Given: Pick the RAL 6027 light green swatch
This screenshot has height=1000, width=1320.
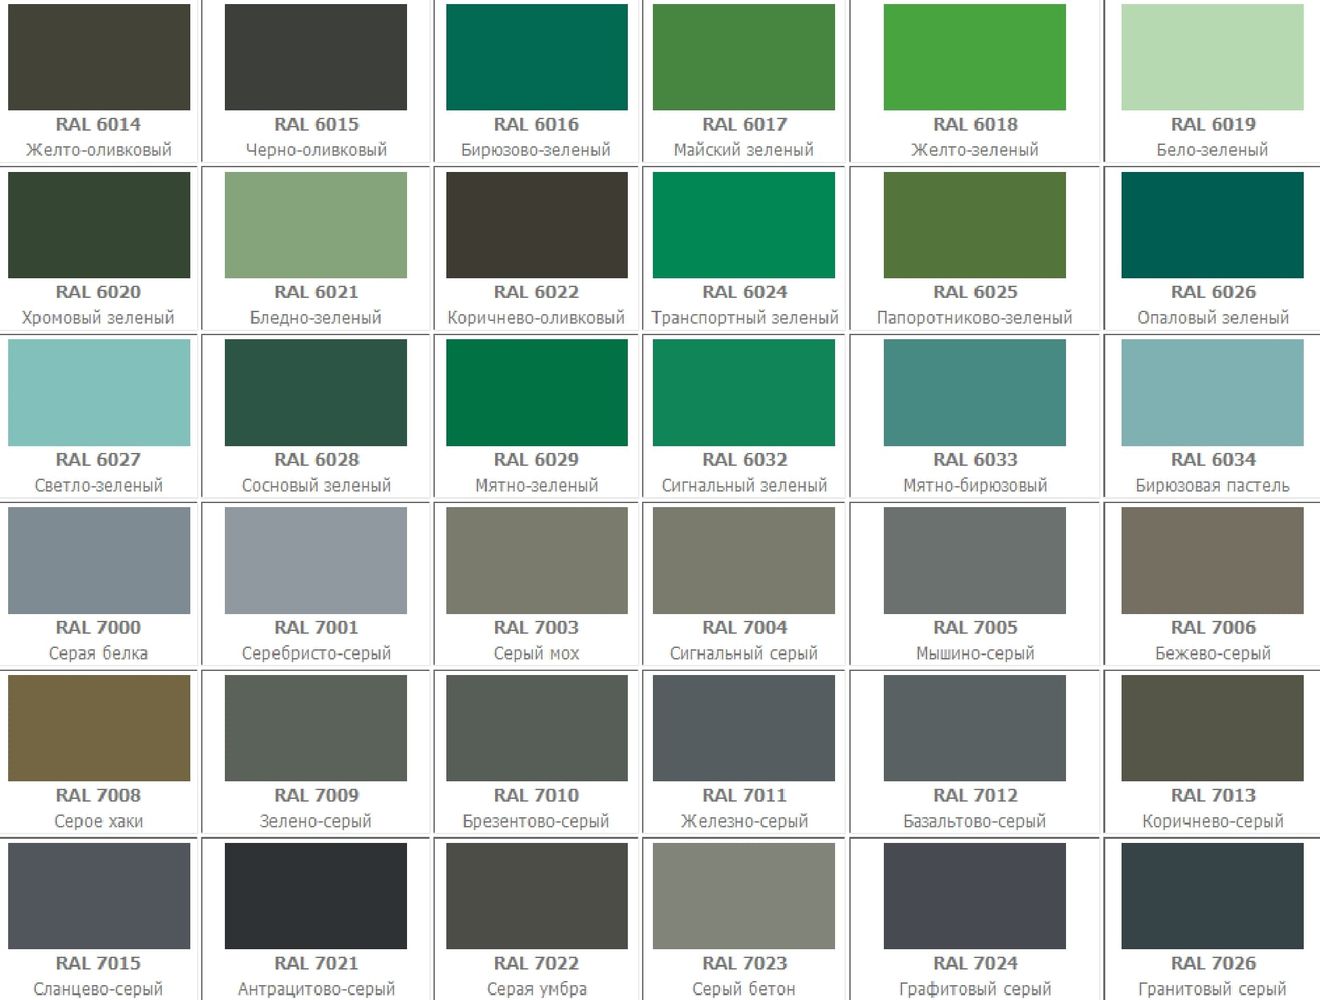Looking at the screenshot, I should pyautogui.click(x=99, y=392).
